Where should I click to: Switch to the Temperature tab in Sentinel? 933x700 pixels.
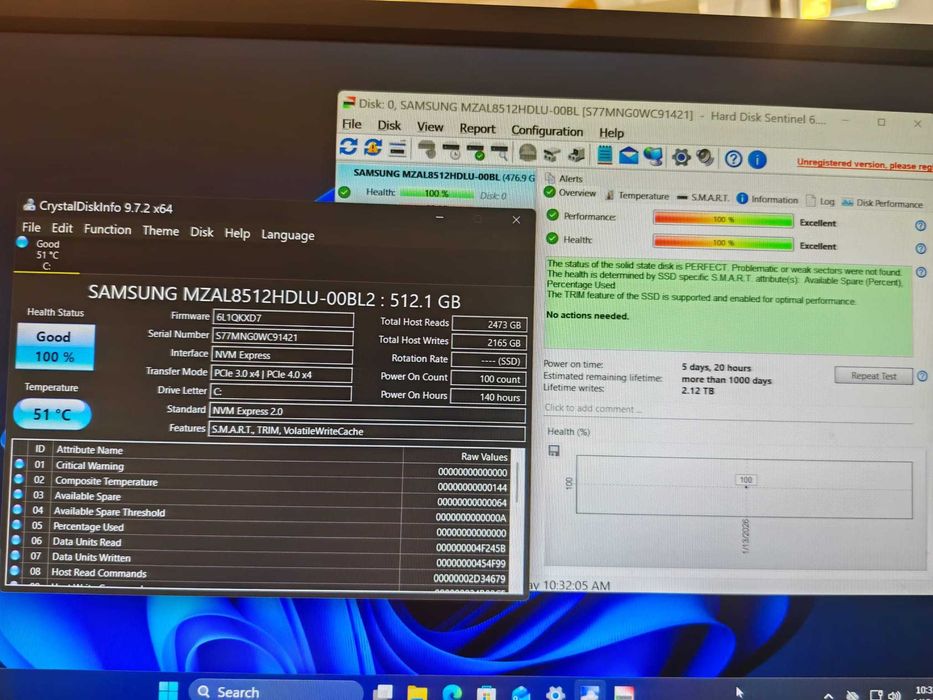tap(637, 195)
